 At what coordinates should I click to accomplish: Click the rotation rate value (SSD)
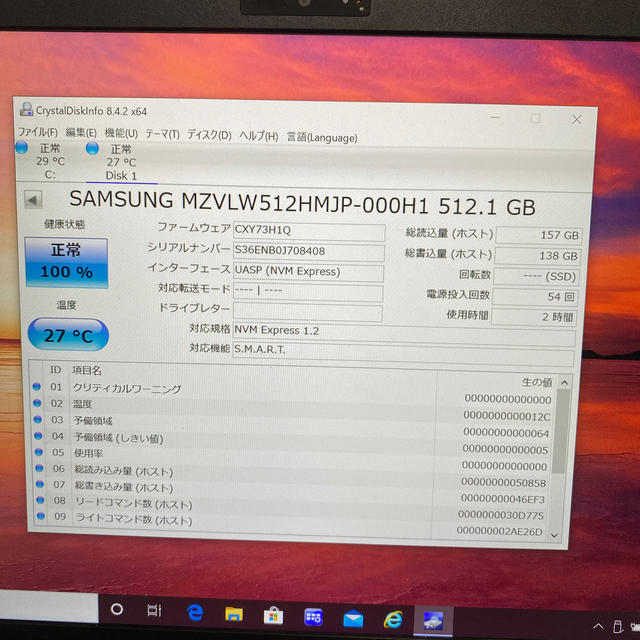click(x=536, y=277)
